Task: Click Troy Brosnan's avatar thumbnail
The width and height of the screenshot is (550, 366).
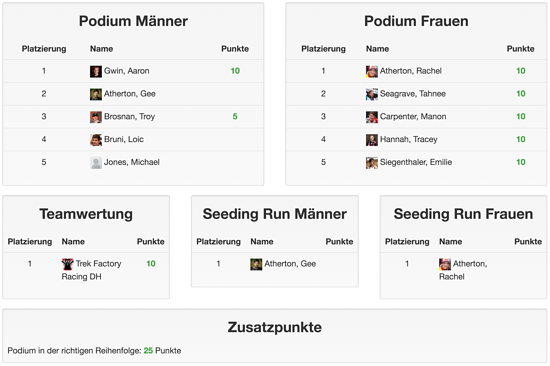Action: (96, 117)
